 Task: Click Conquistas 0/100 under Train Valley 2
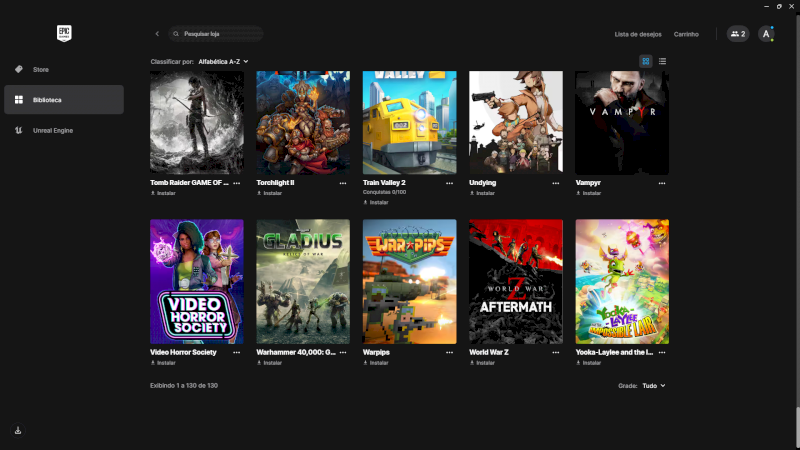[384, 192]
